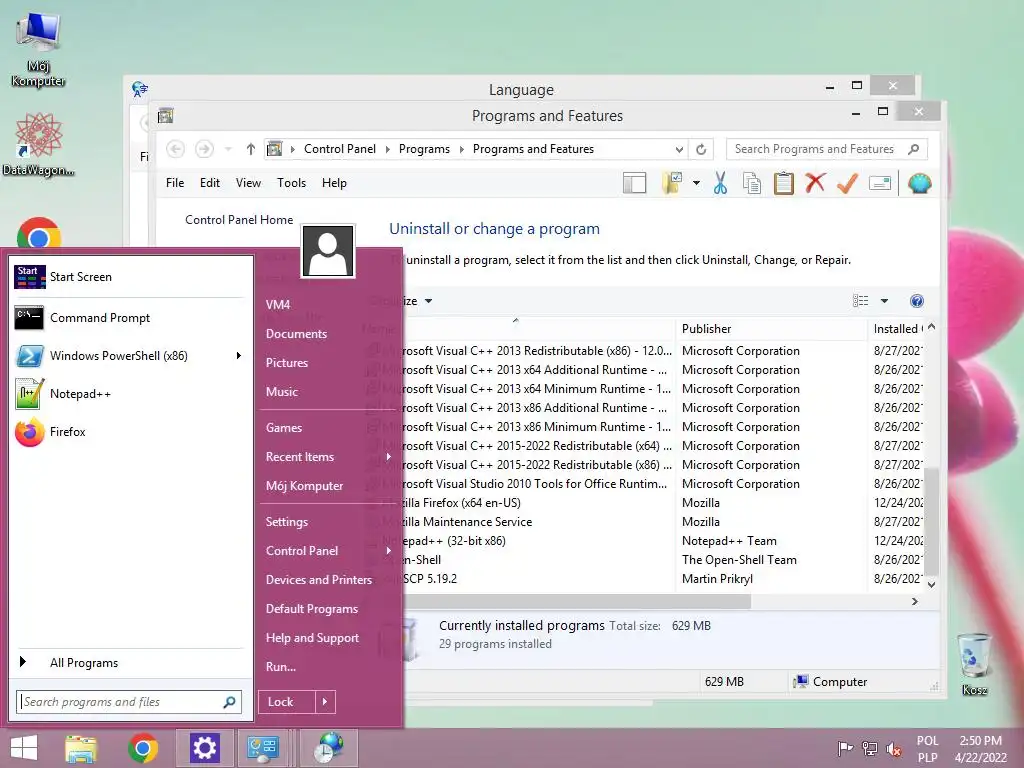
Task: Click the Back navigation arrow
Action: point(175,150)
